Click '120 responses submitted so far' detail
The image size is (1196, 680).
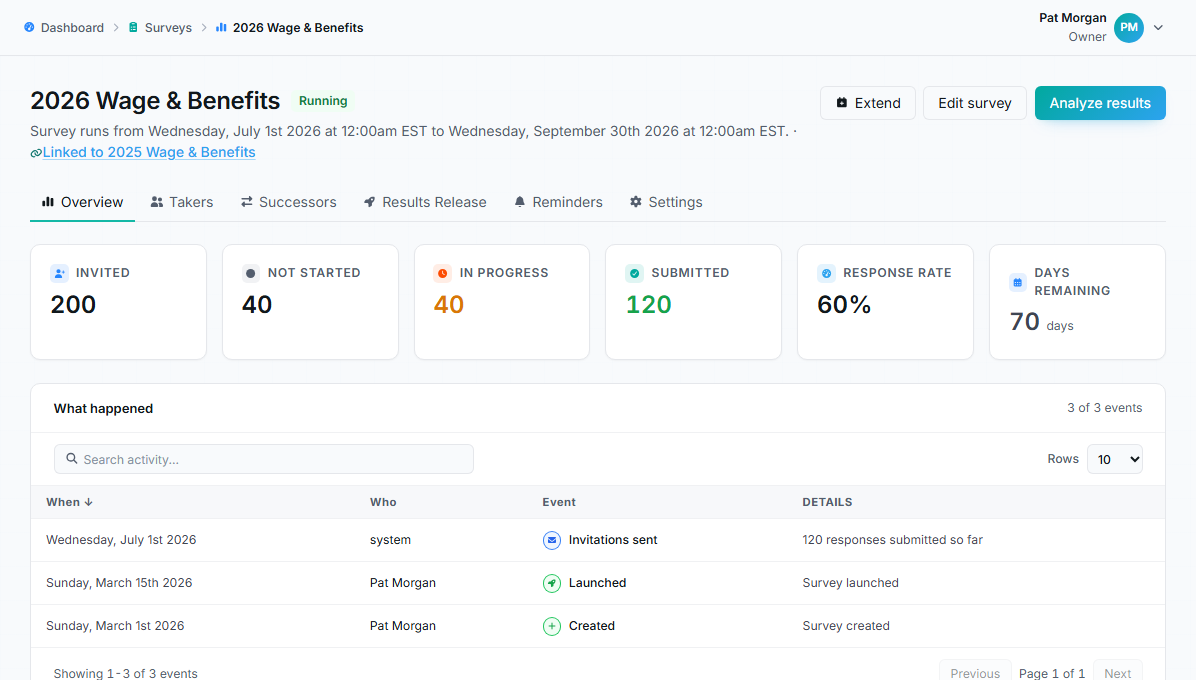(x=892, y=540)
